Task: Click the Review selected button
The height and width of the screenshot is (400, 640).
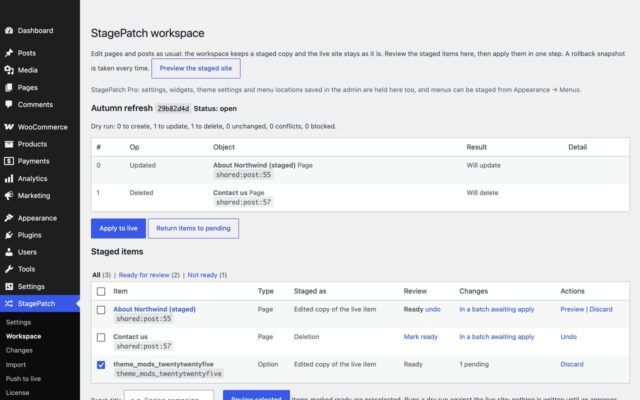Action: tap(256, 396)
